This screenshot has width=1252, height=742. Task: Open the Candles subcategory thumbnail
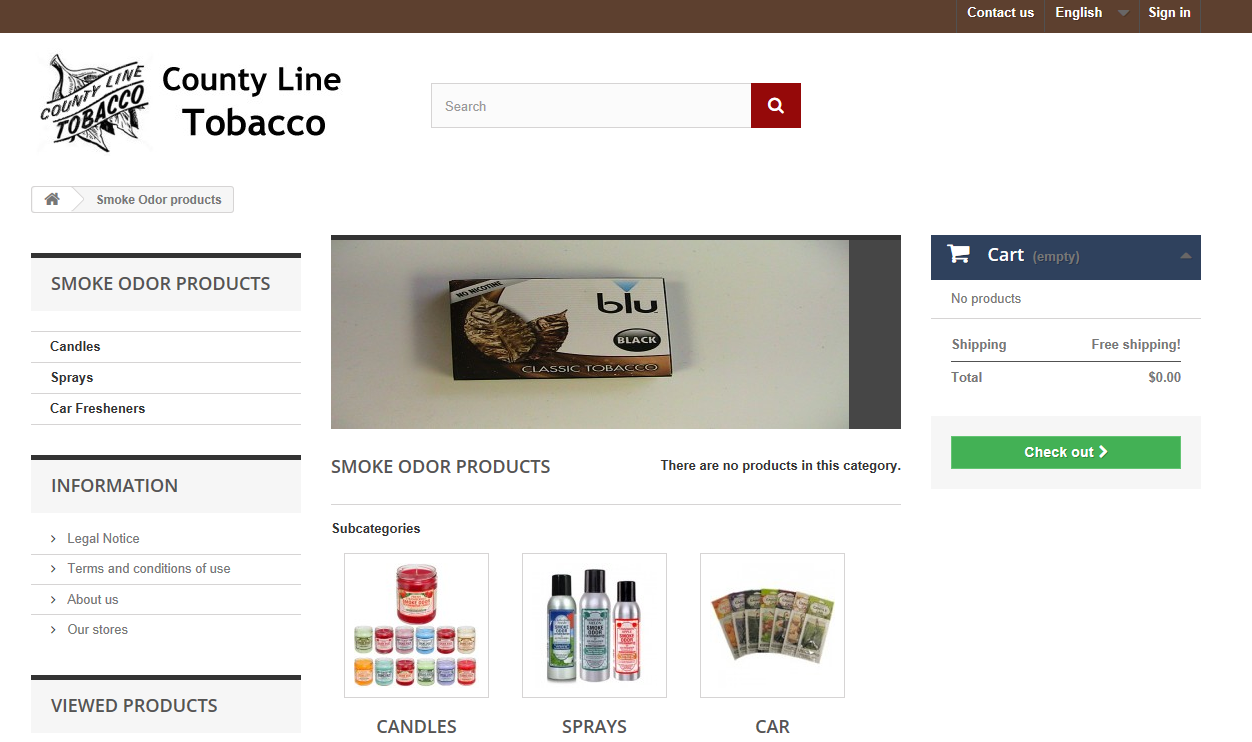tap(416, 625)
